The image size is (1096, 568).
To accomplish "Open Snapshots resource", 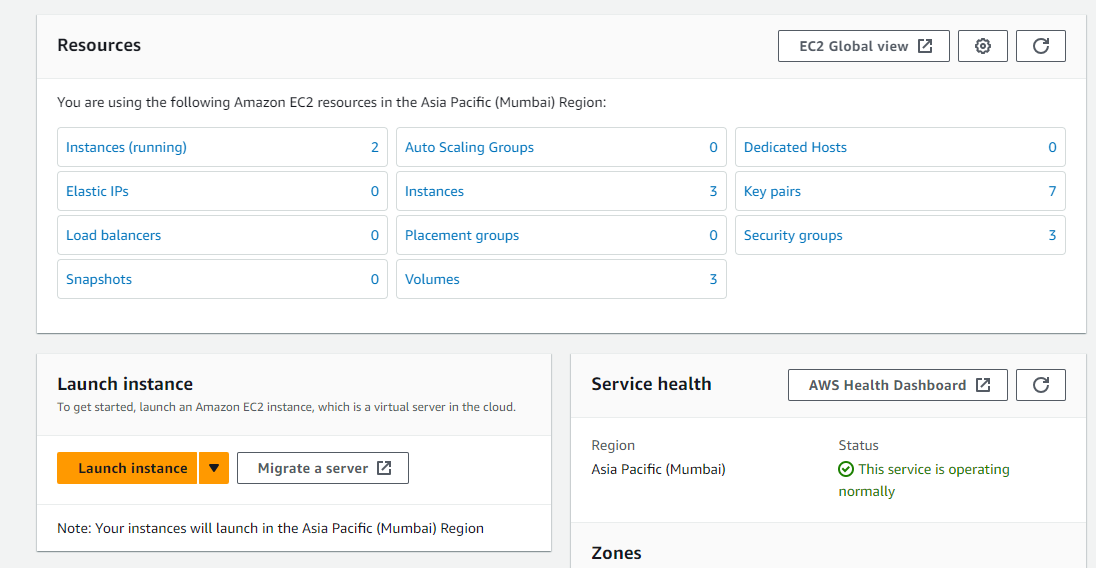I will point(99,279).
